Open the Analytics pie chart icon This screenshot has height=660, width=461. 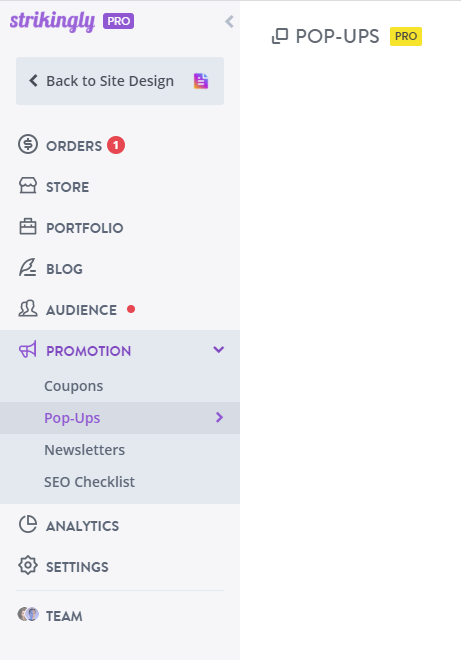tap(28, 524)
